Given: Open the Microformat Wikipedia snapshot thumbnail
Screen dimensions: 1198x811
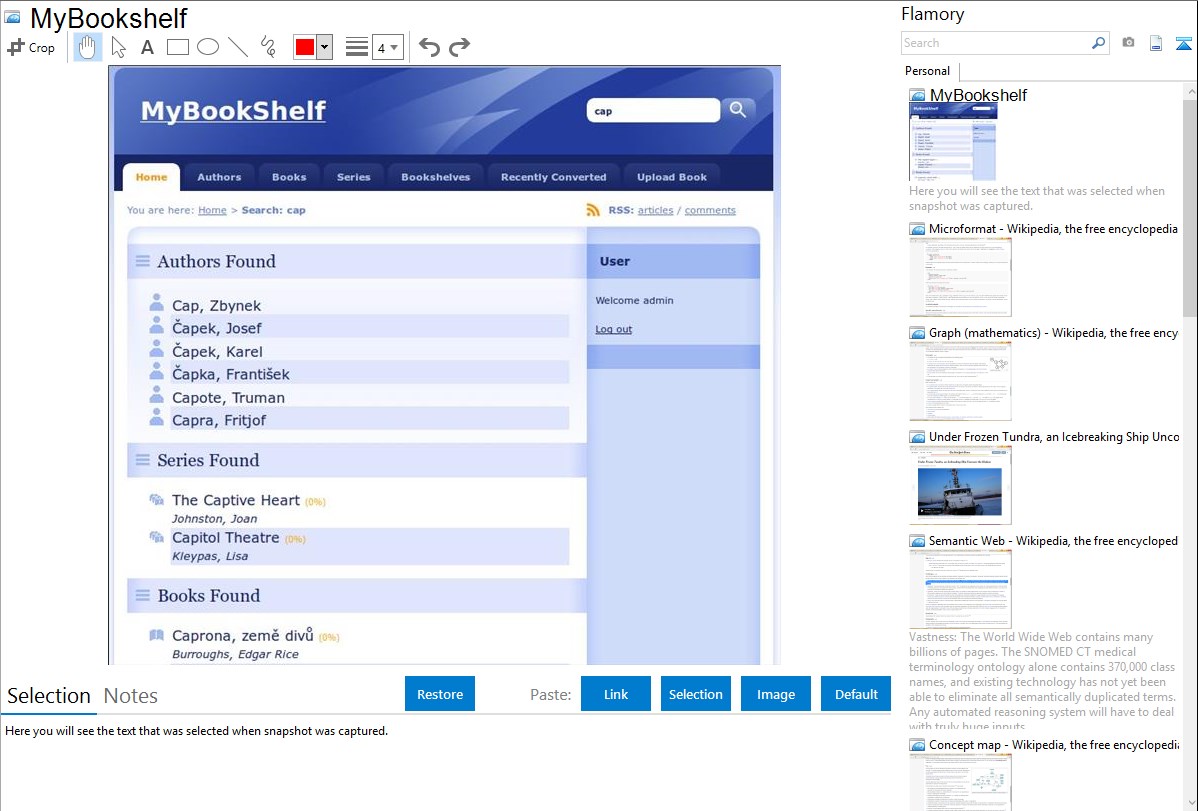Looking at the screenshot, I should 960,277.
